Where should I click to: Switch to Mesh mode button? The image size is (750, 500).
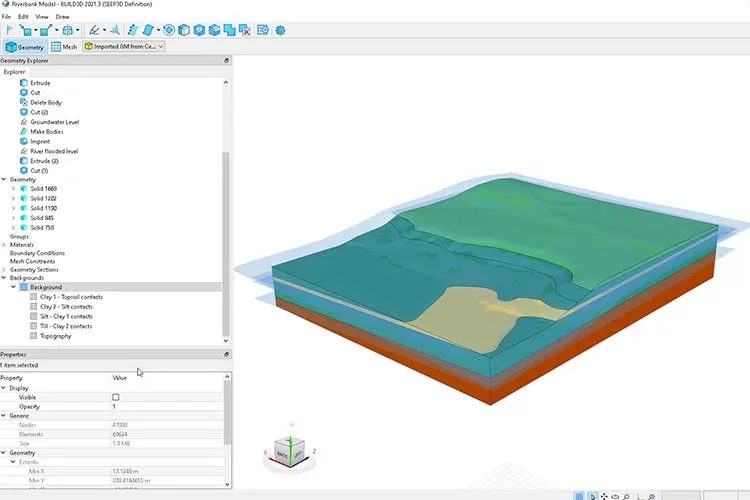pos(64,46)
